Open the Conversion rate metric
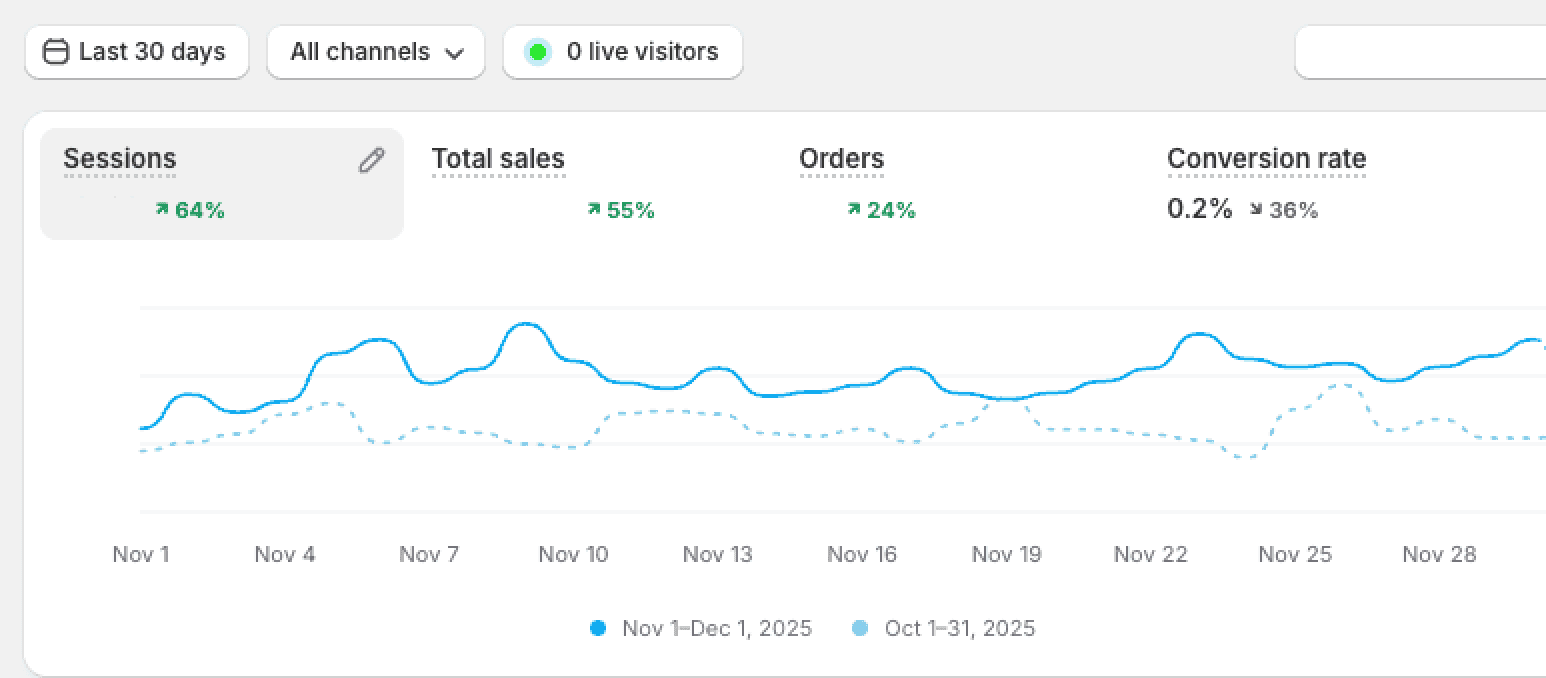This screenshot has height=678, width=1546. [1266, 159]
